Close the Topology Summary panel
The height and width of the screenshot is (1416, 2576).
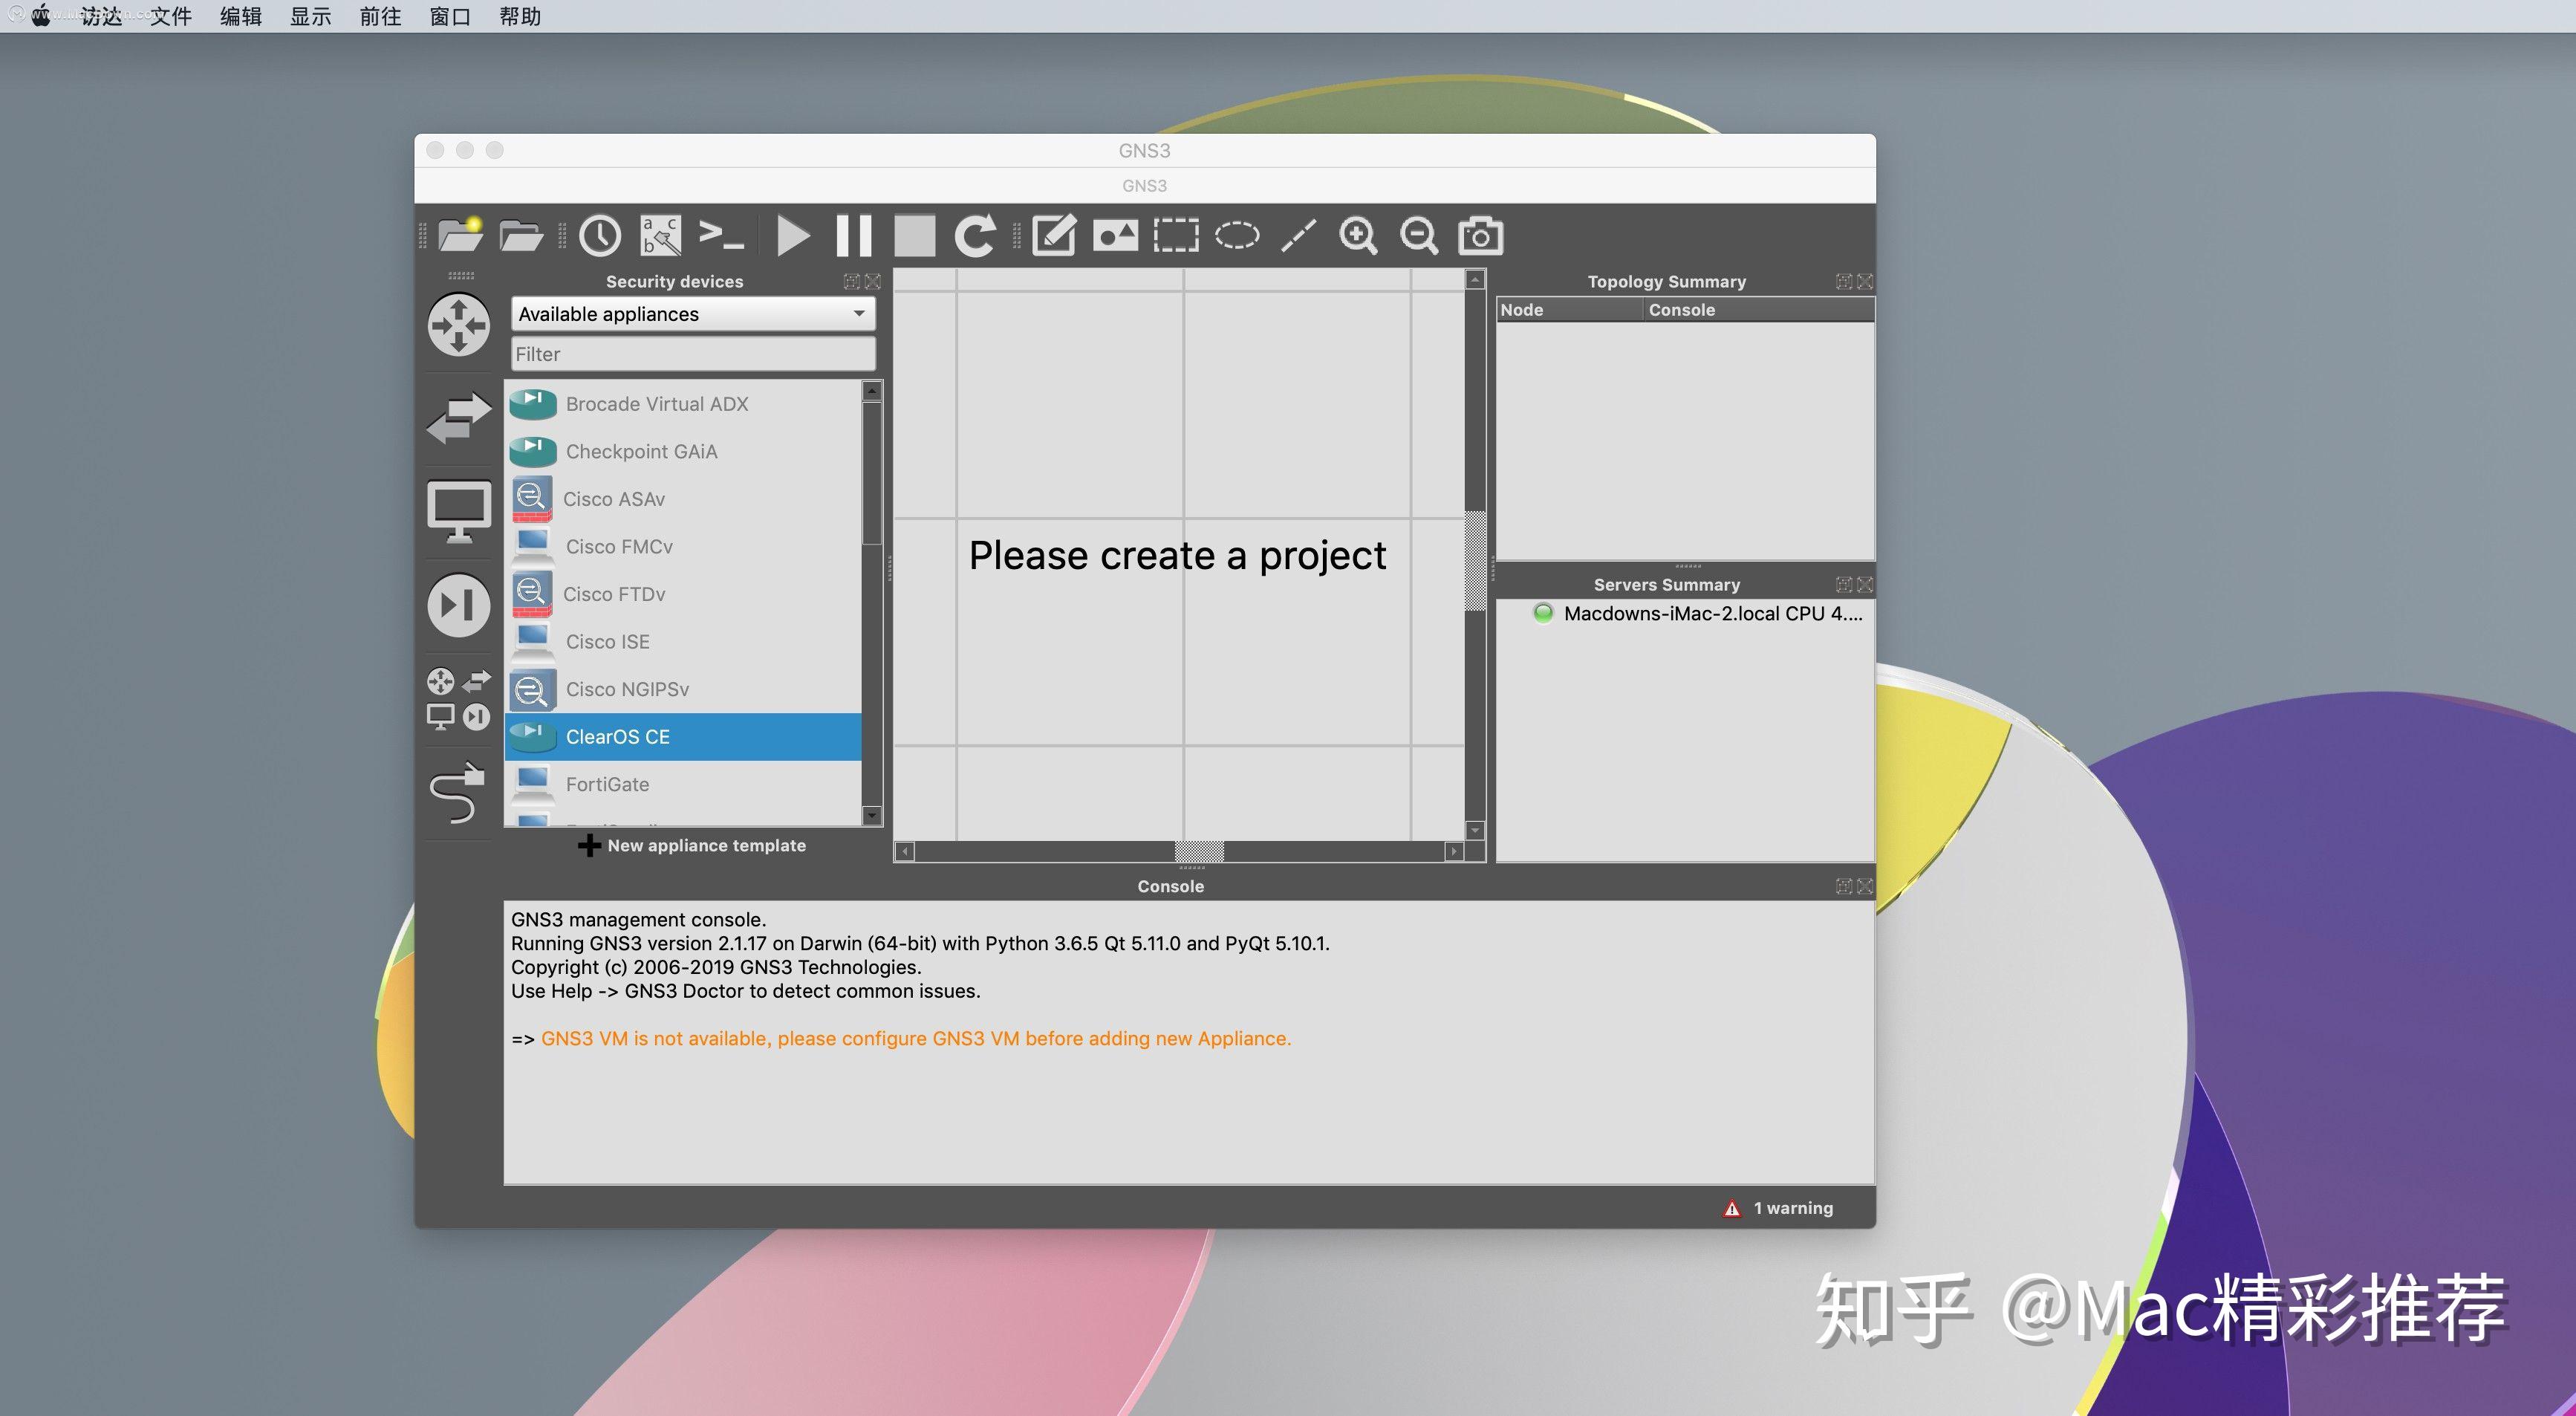click(1865, 282)
